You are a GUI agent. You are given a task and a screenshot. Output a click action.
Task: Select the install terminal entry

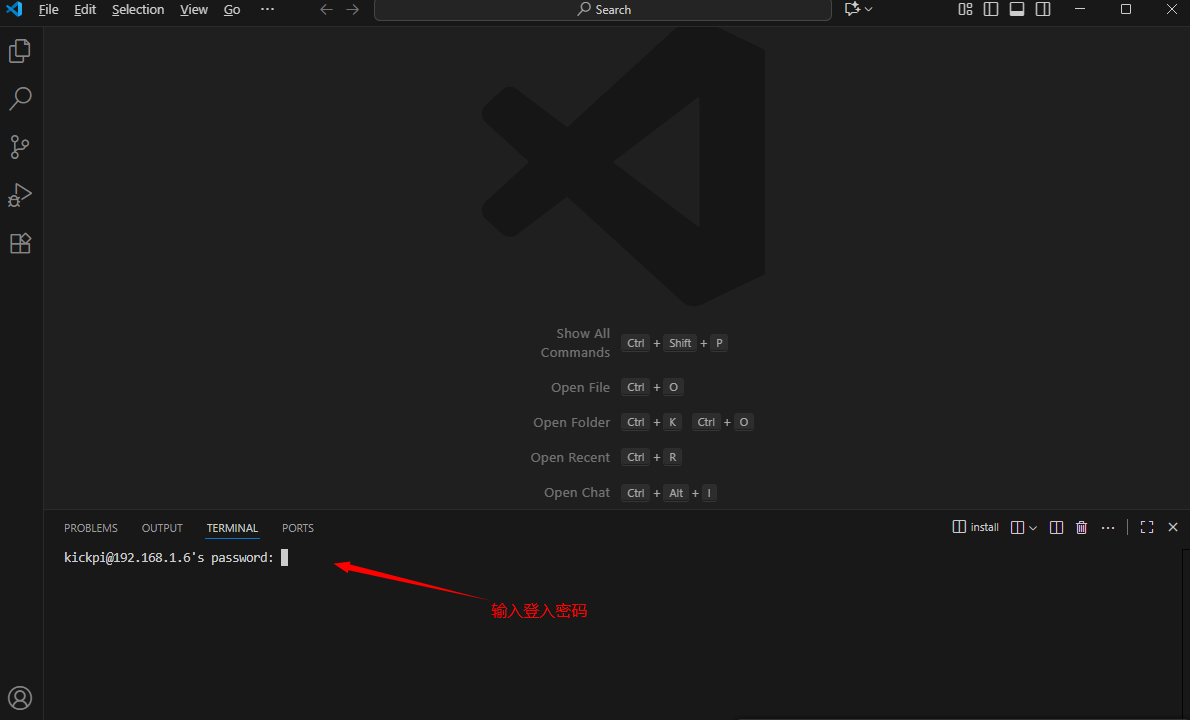tap(976, 527)
